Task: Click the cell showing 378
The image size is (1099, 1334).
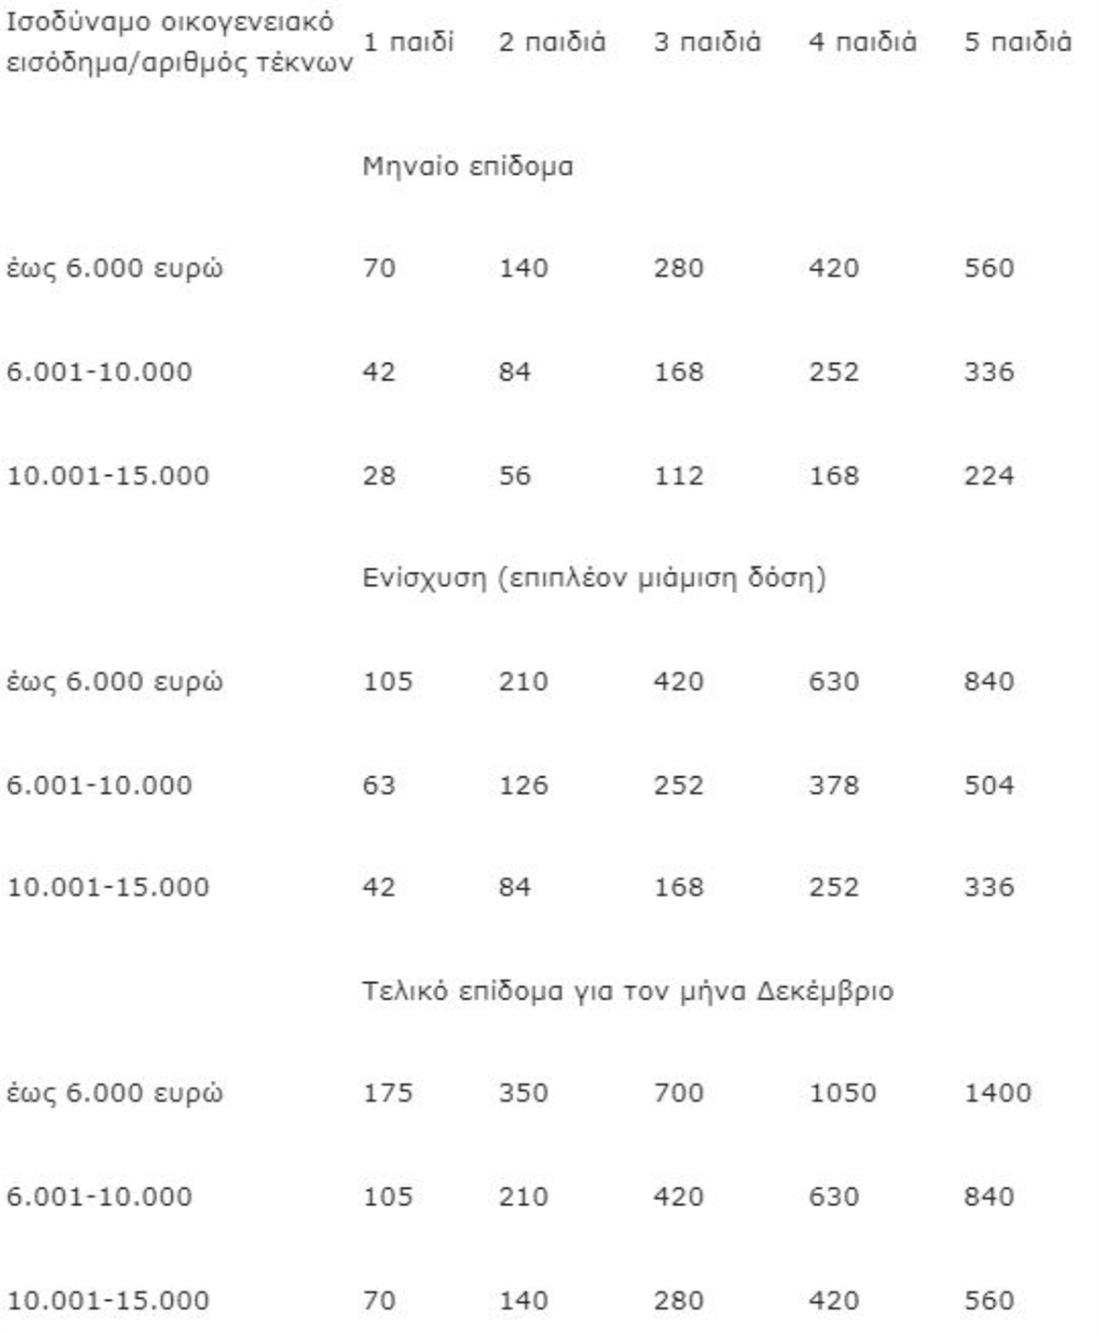Action: click(834, 785)
